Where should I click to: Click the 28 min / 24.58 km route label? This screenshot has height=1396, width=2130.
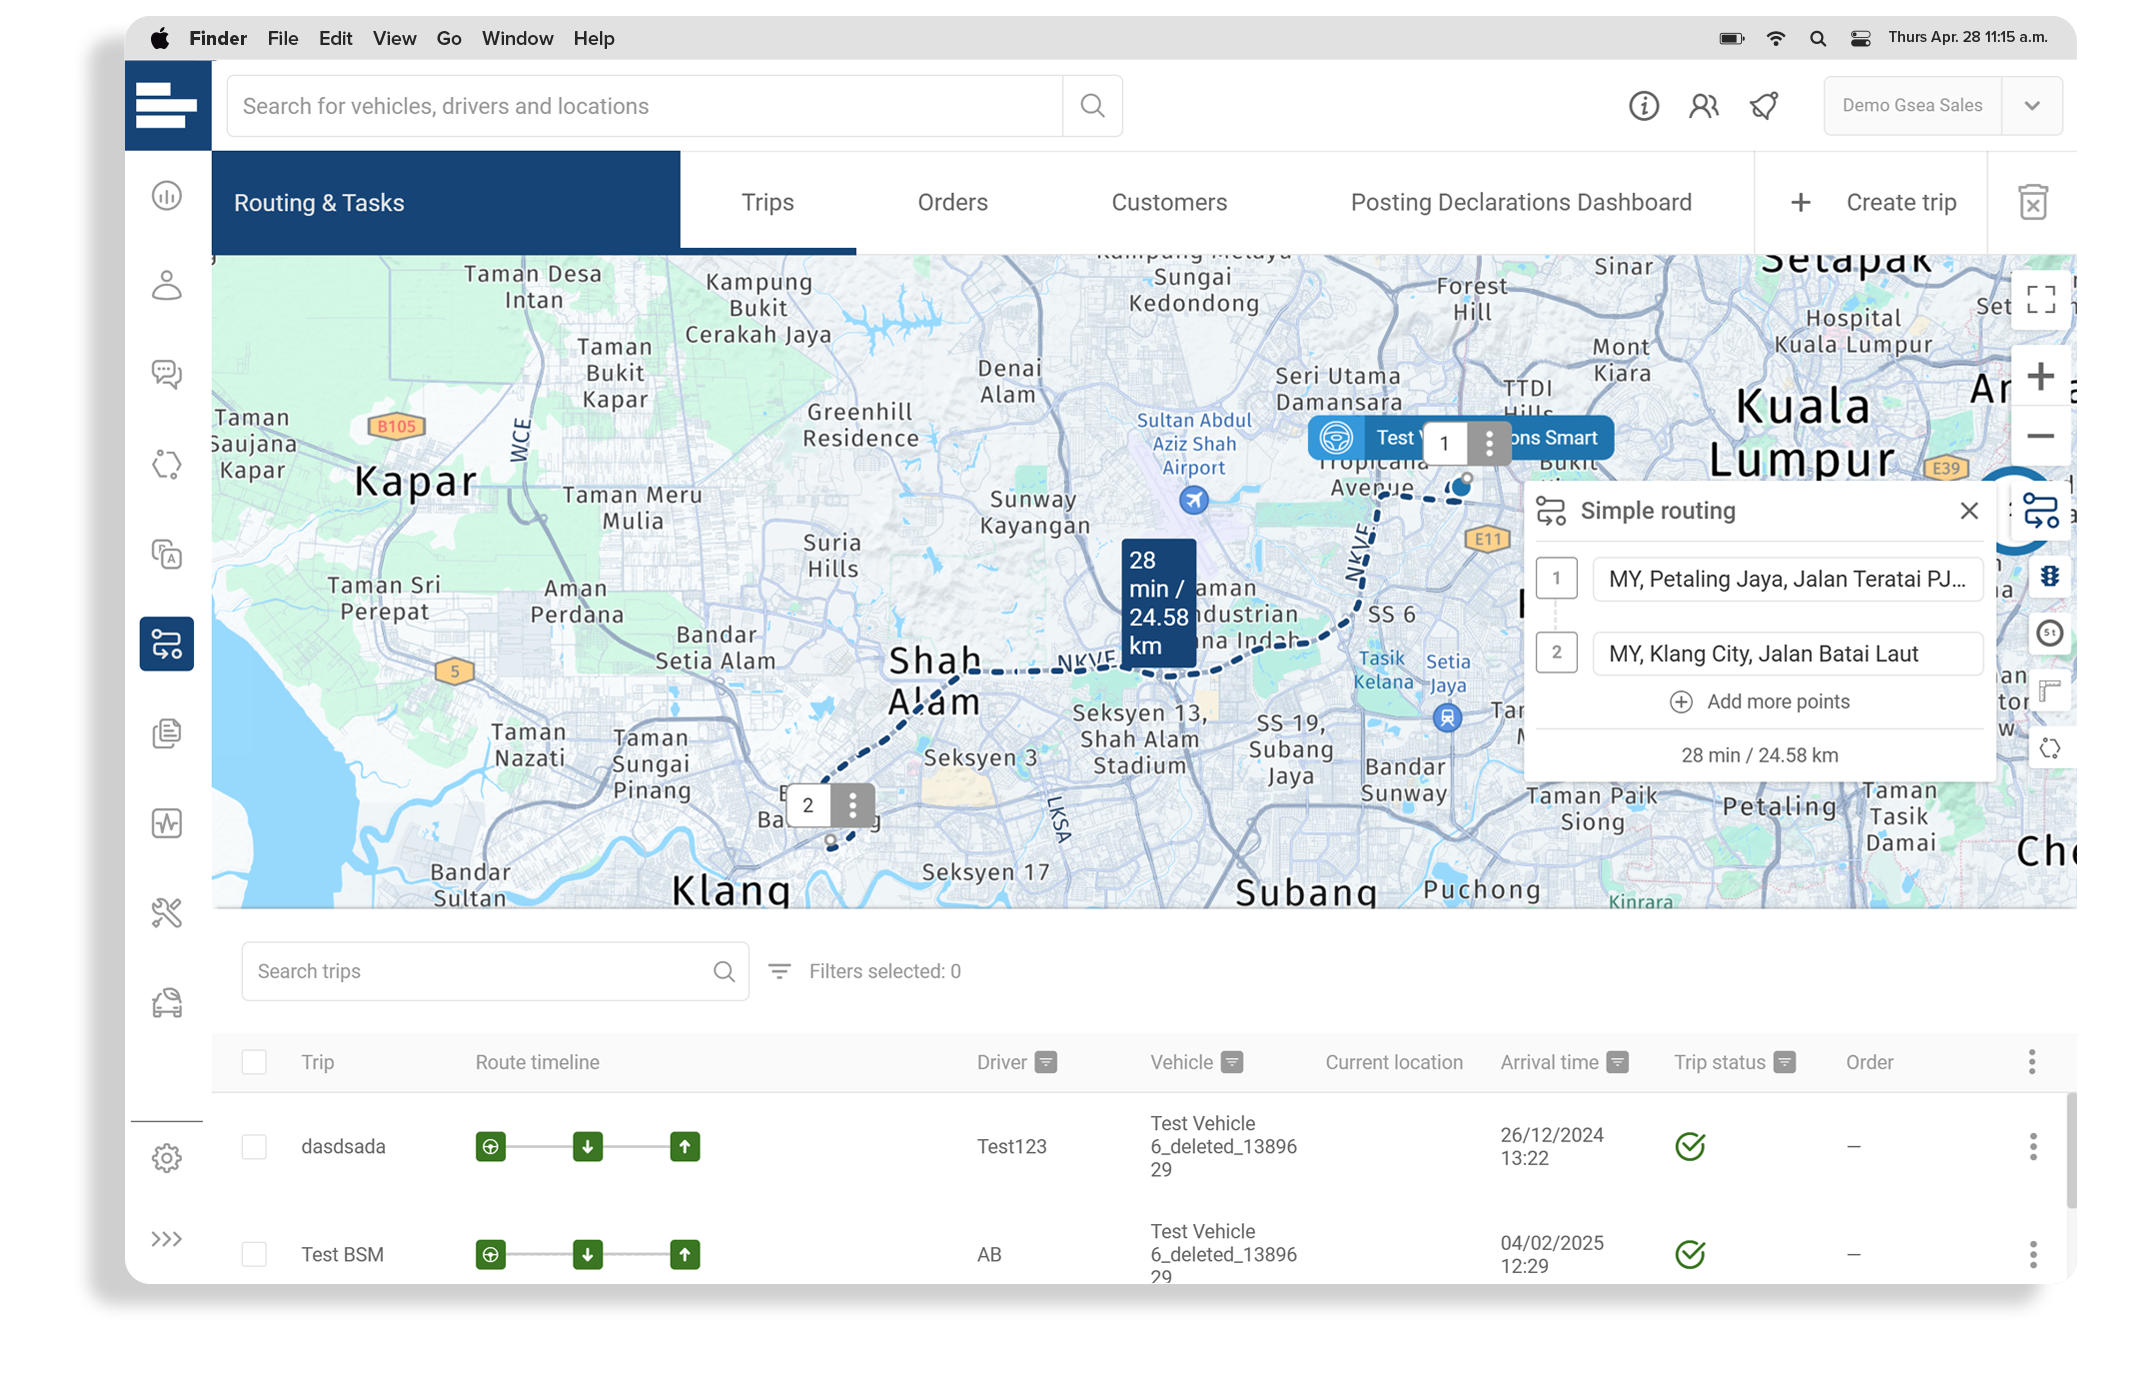click(x=1159, y=603)
